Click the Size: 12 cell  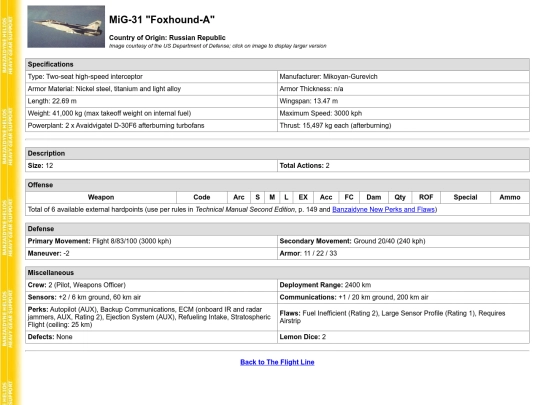(151, 166)
